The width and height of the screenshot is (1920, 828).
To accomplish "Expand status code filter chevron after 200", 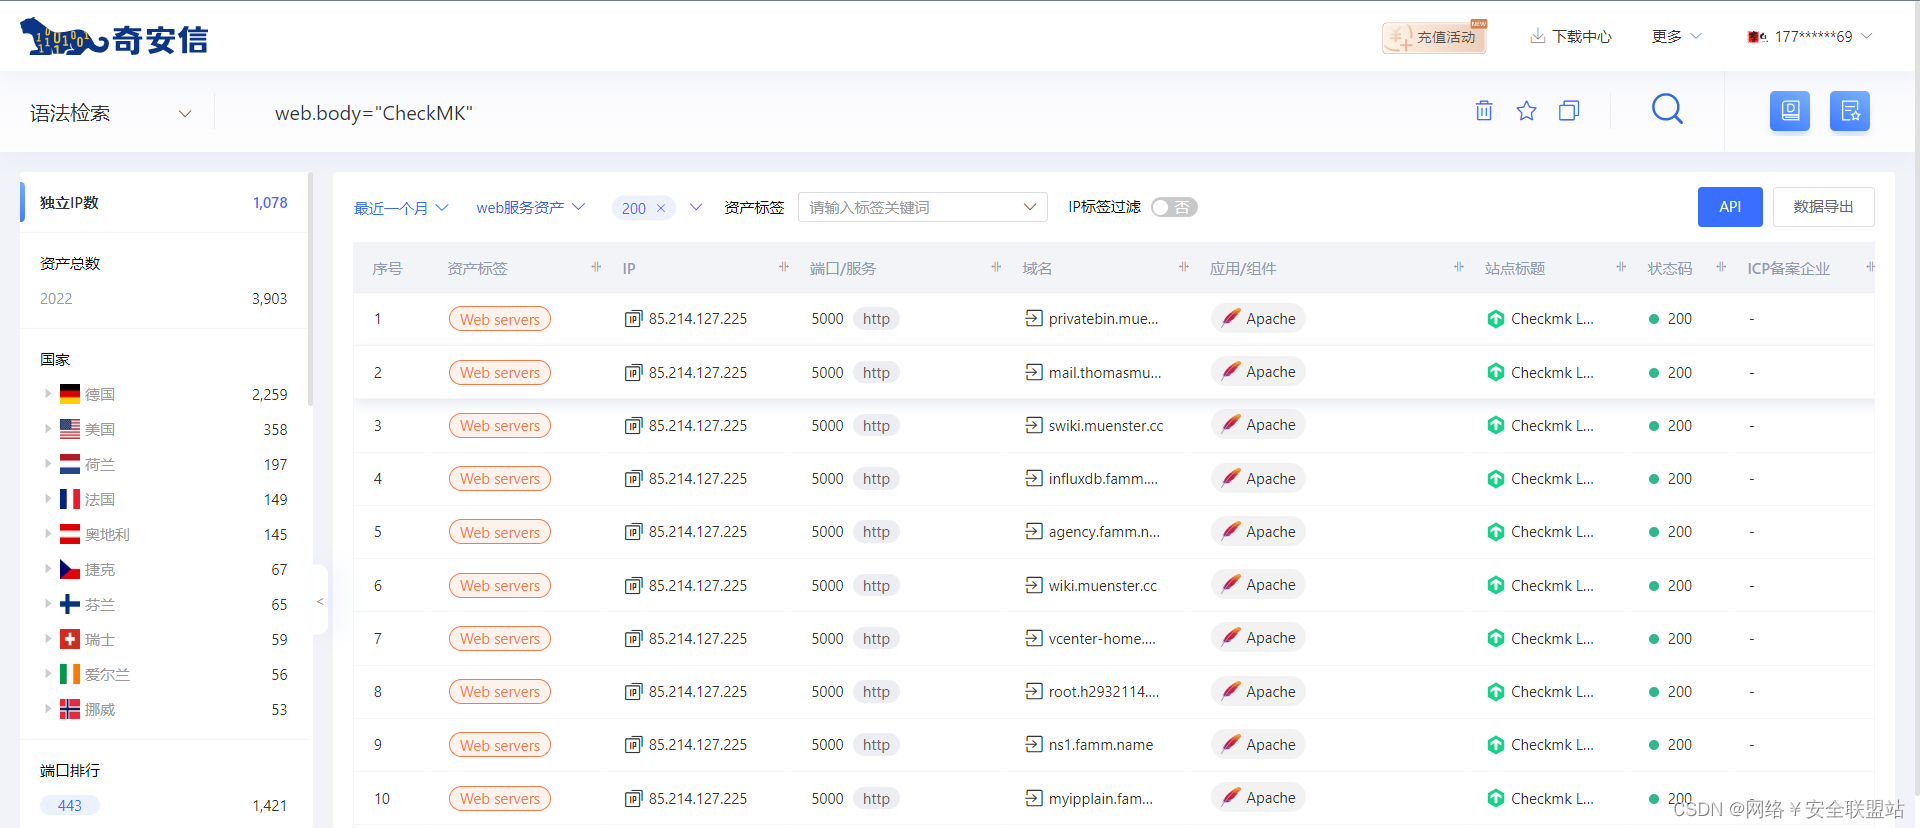I will point(696,207).
